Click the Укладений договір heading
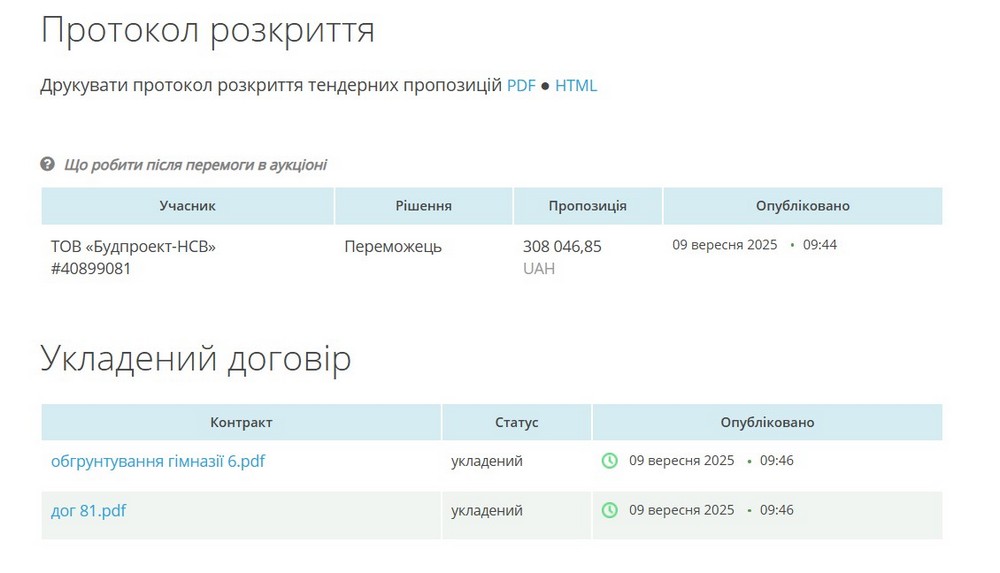 [196, 358]
